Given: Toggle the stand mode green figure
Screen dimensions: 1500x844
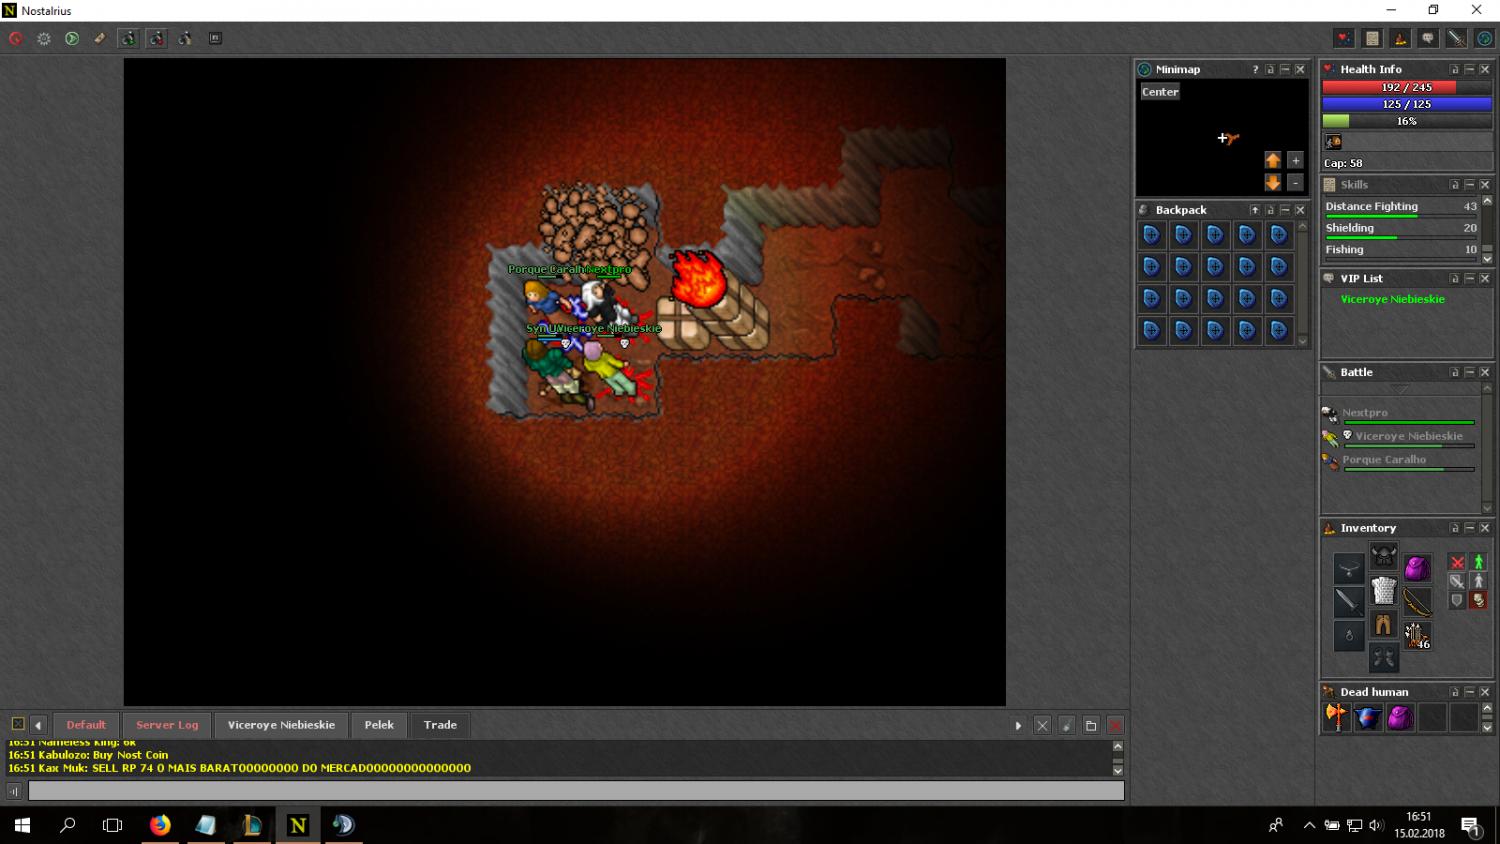Looking at the screenshot, I should (x=1478, y=562).
